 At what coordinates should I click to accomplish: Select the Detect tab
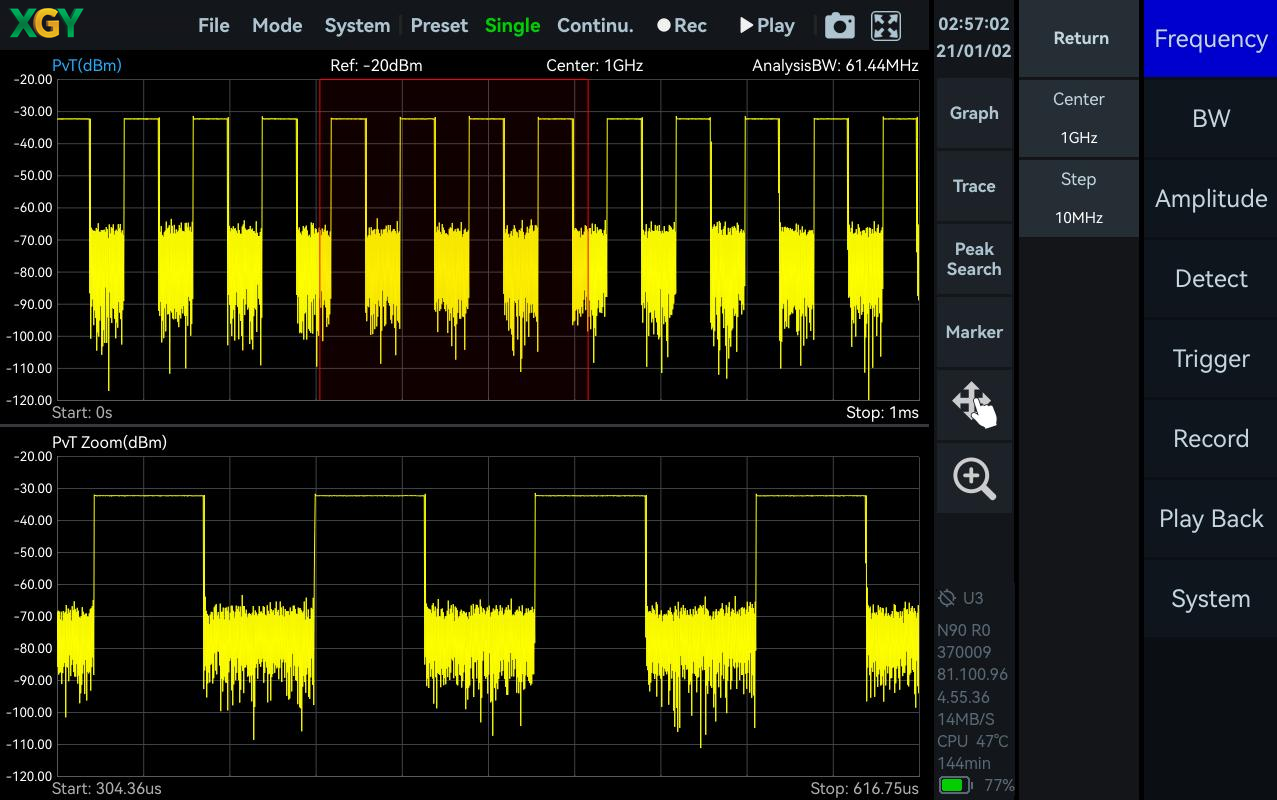1211,279
